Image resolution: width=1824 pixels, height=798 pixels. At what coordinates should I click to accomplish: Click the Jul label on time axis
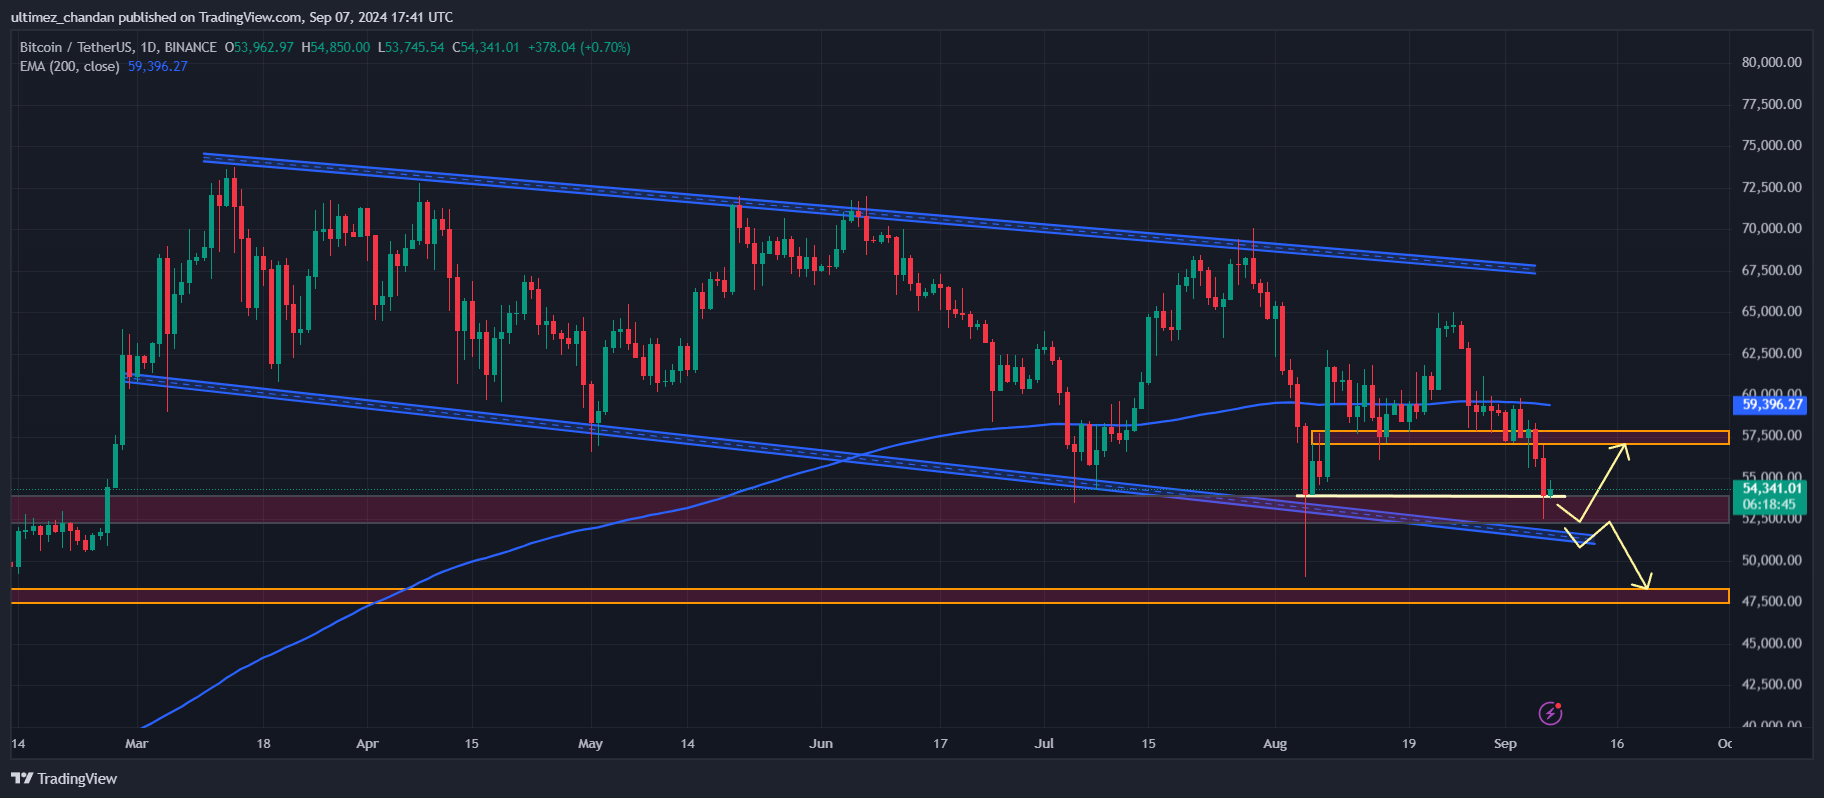coord(1045,744)
